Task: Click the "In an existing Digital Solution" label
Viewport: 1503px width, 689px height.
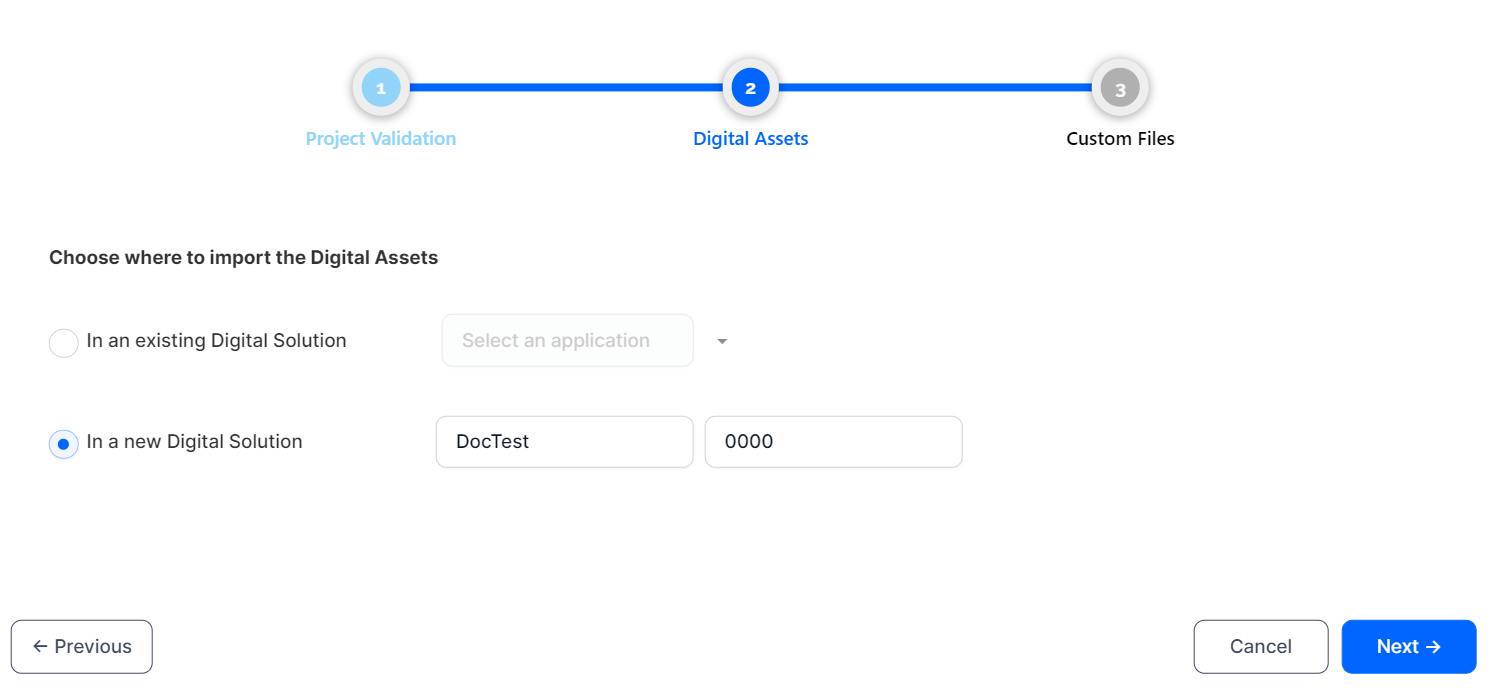Action: click(x=216, y=341)
